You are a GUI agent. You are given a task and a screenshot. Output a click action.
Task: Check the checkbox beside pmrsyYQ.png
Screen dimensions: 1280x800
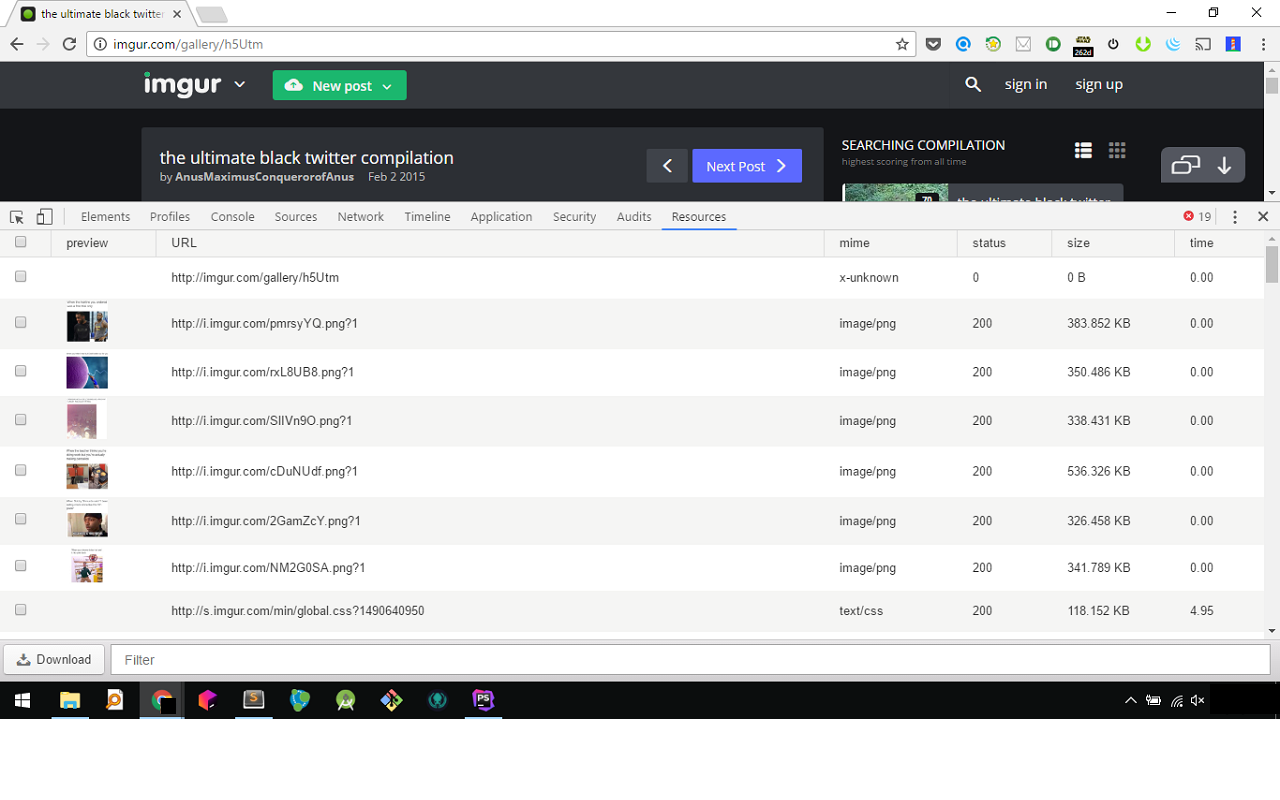pyautogui.click(x=20, y=323)
